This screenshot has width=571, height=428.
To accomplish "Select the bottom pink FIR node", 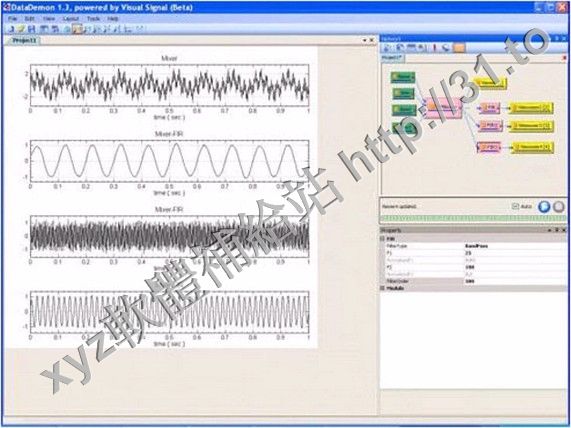I will (x=489, y=148).
